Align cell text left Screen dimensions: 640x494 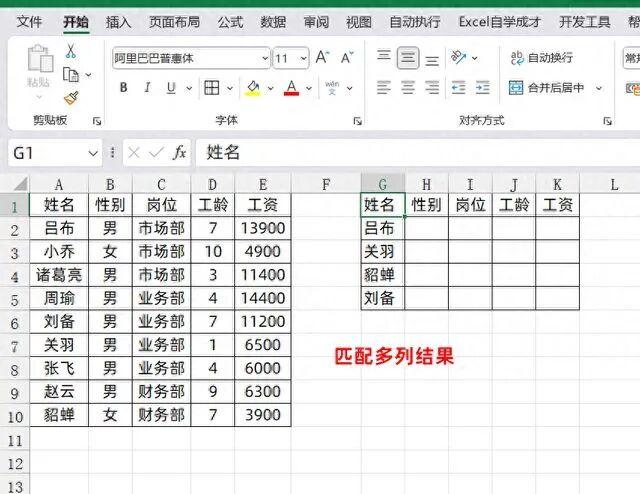pos(384,87)
